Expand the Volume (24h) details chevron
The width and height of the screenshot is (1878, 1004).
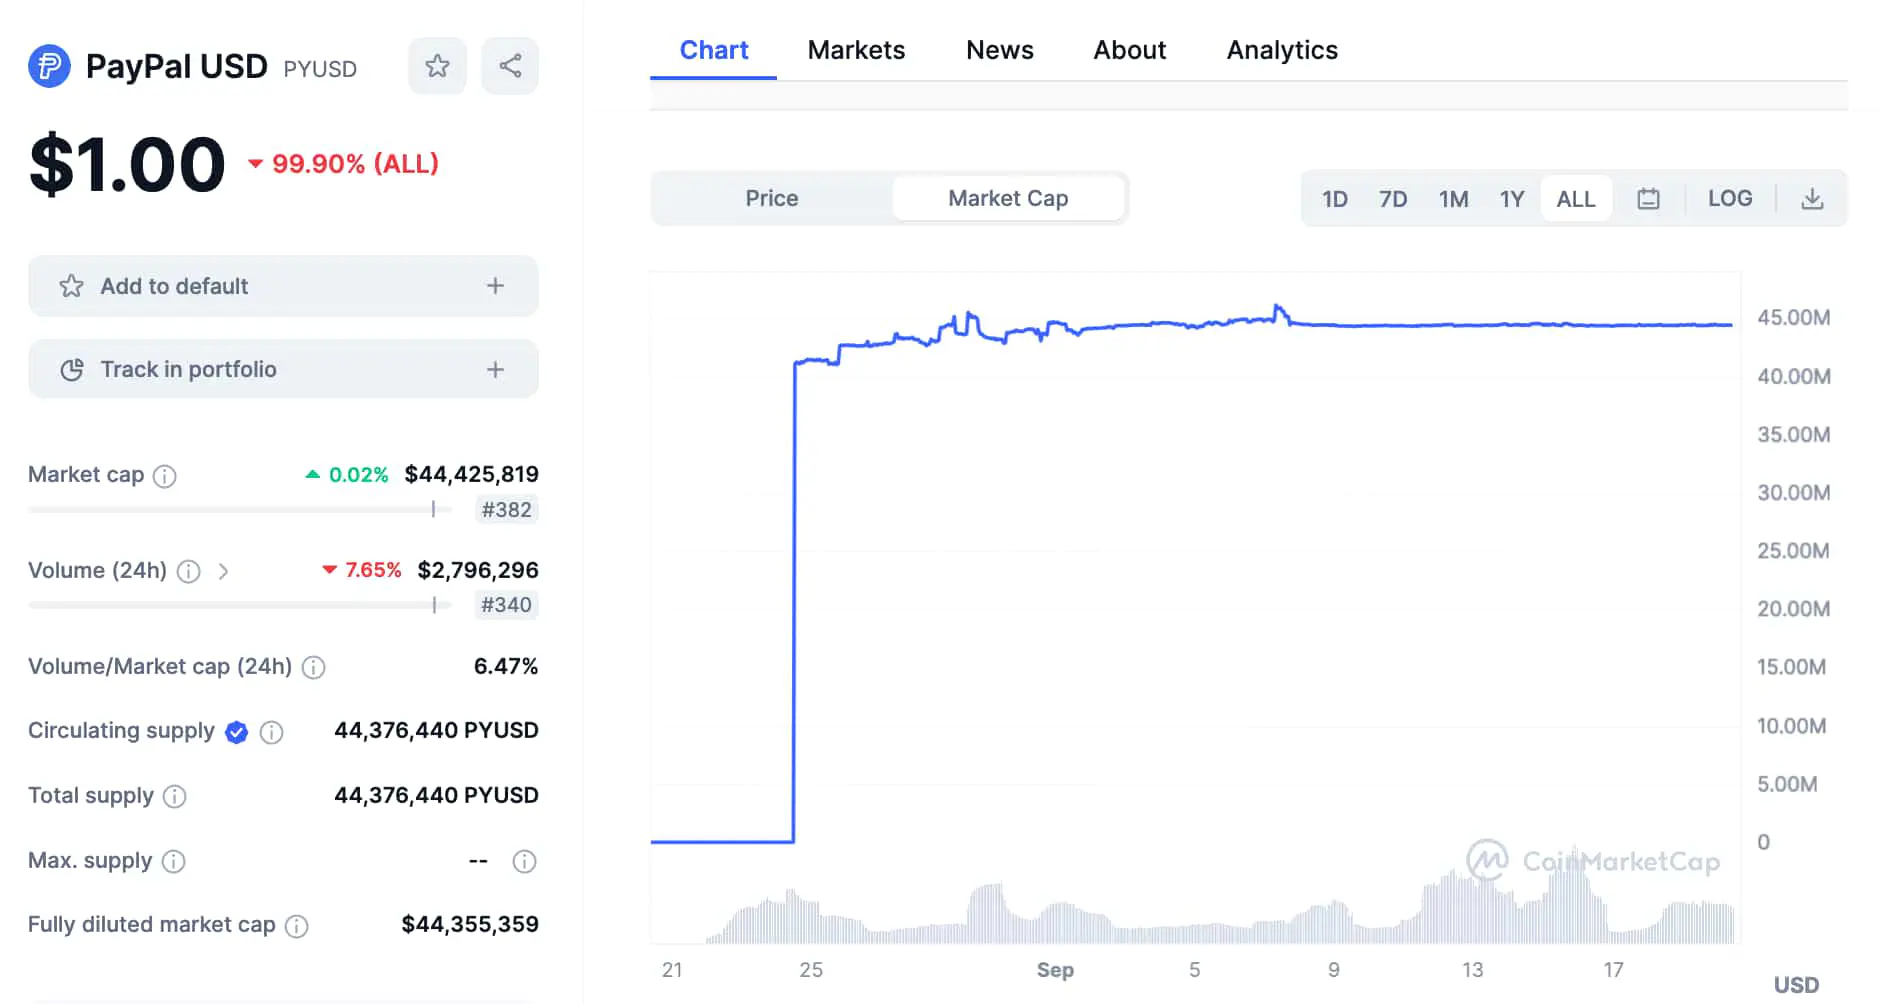click(224, 571)
